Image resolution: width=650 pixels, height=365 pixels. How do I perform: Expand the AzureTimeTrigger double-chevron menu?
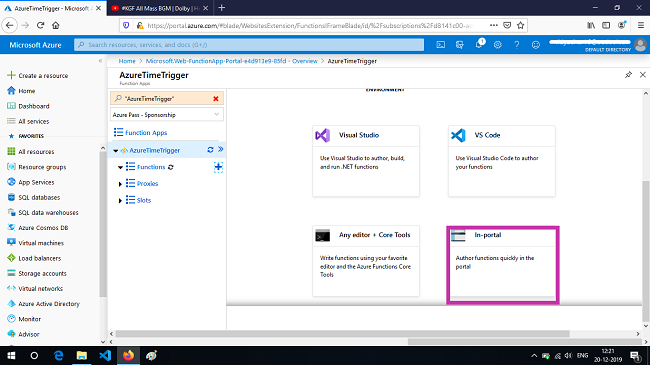(221, 149)
